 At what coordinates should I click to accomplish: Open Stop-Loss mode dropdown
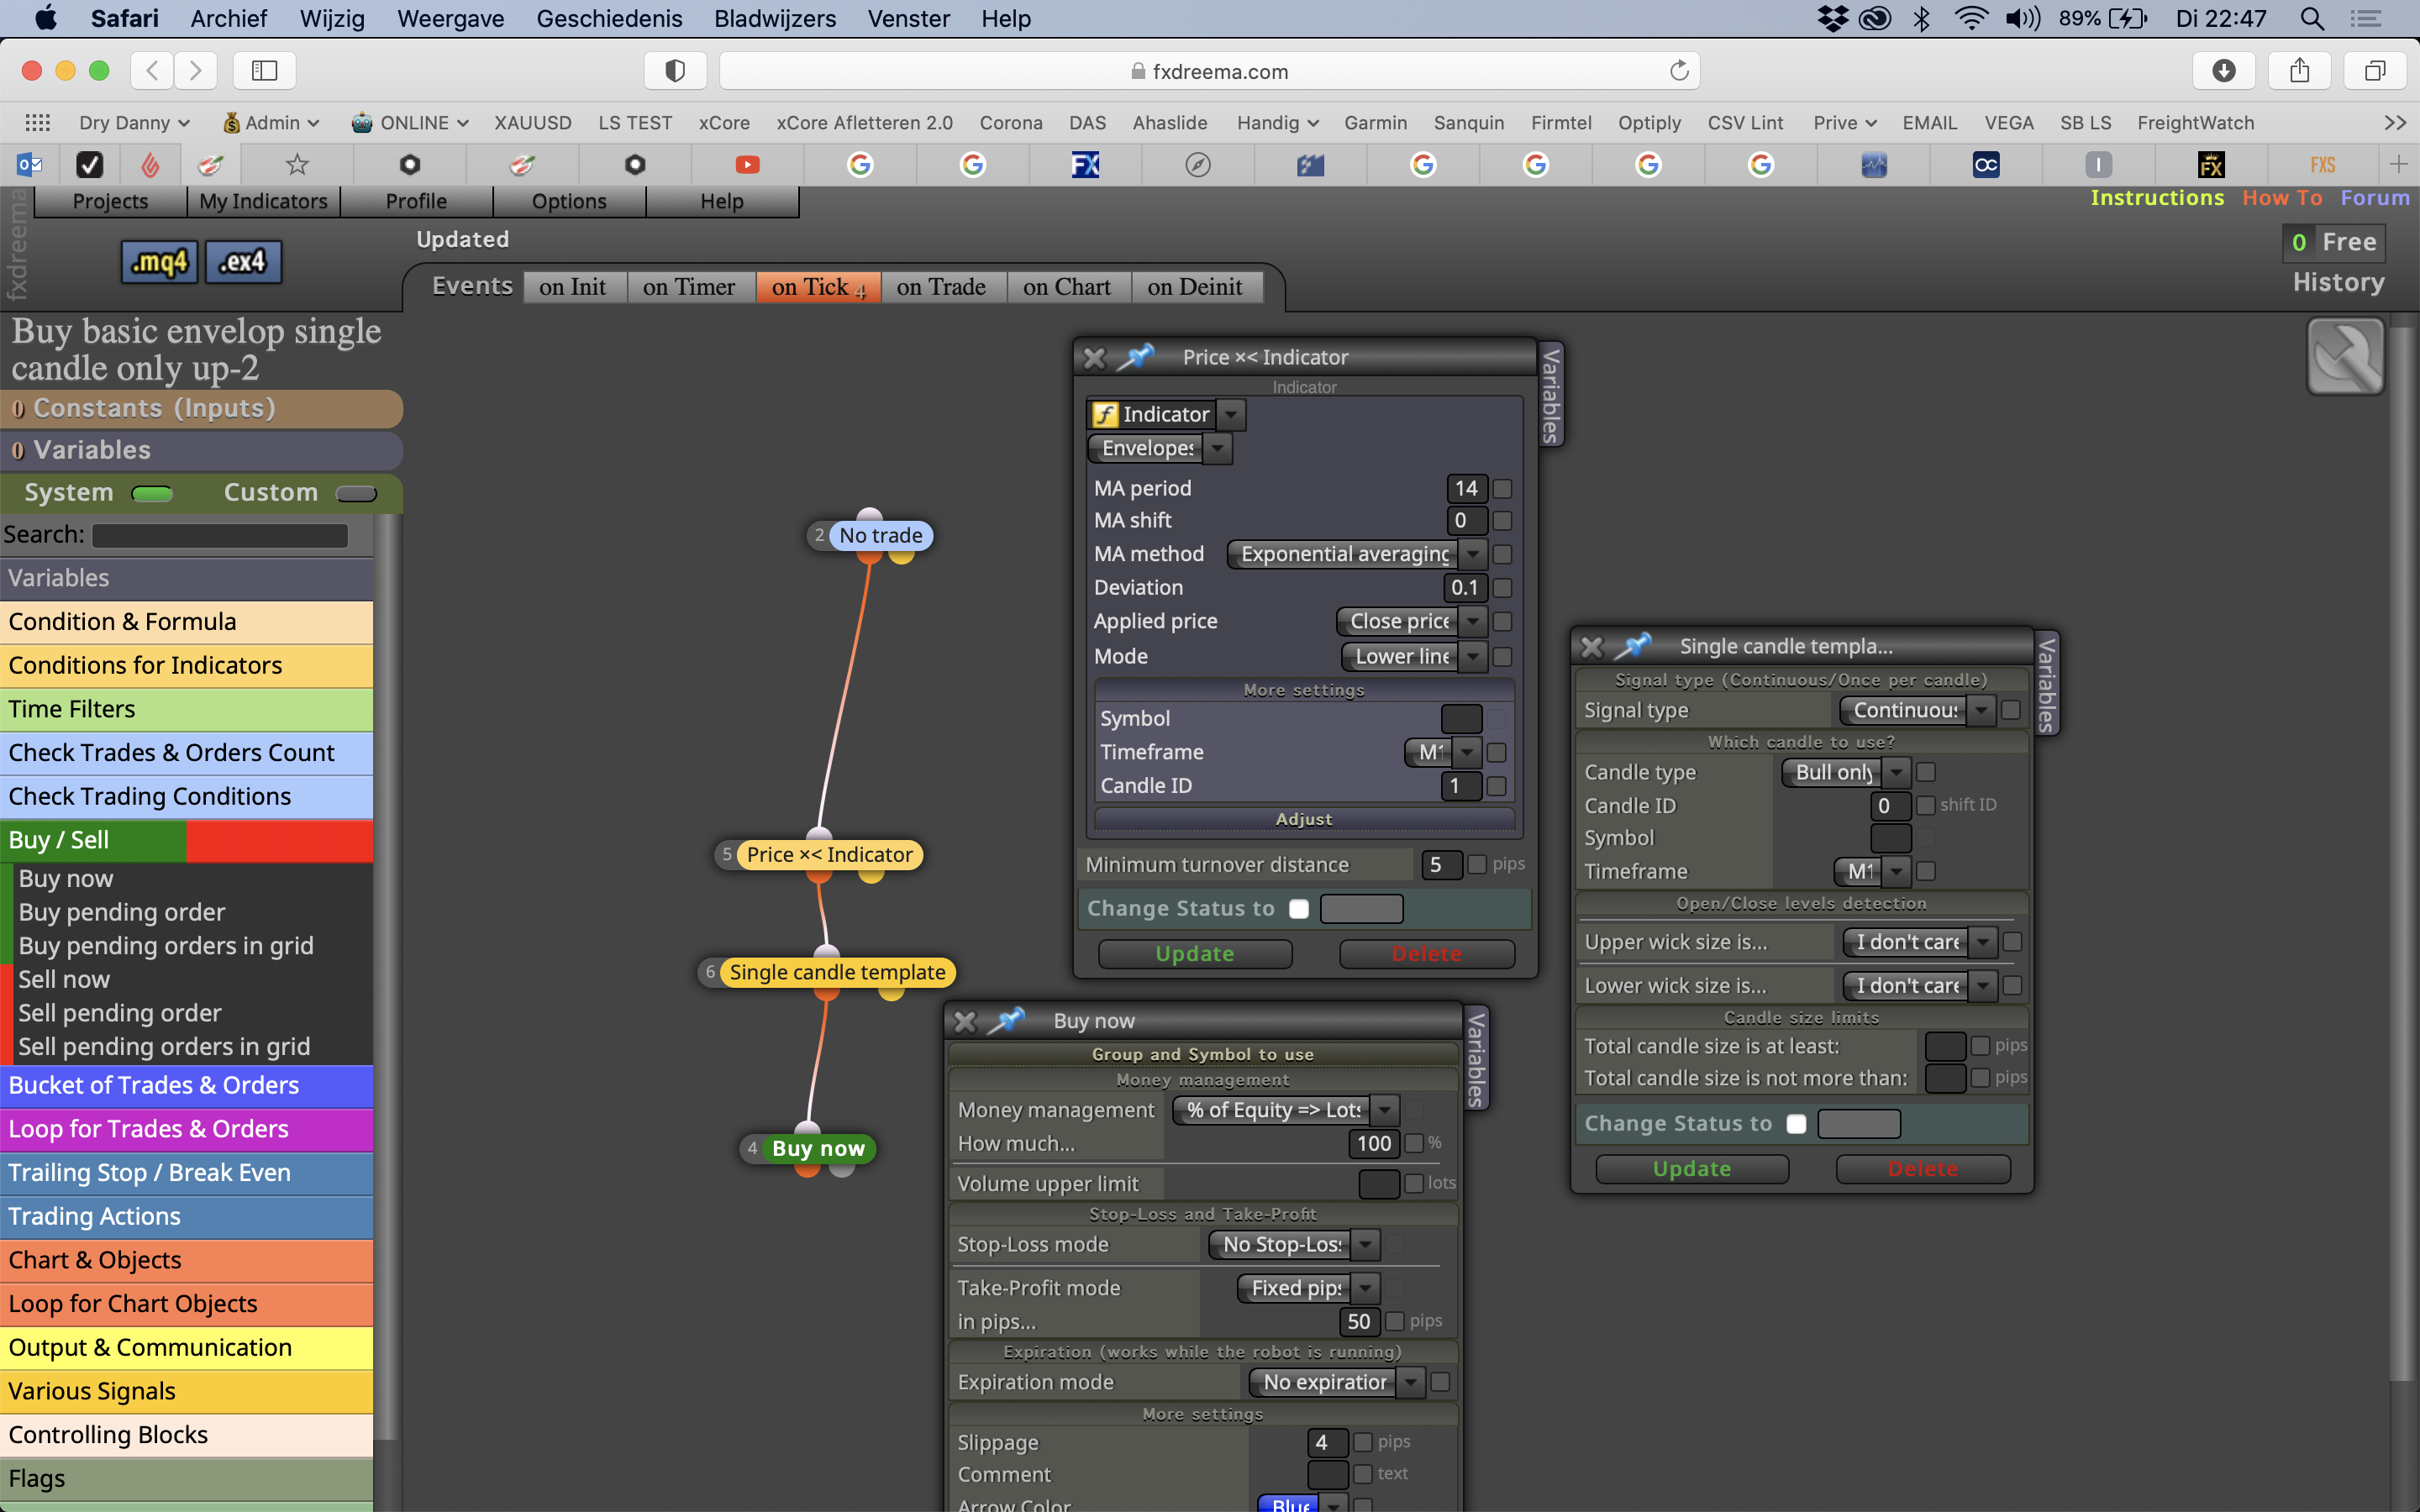[x=1294, y=1244]
